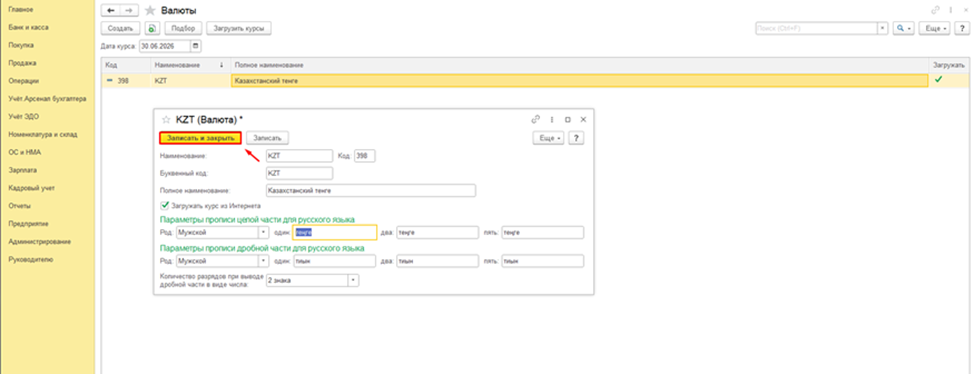
Task: Open main window three-dot menu at top right
Action: pyautogui.click(x=951, y=11)
